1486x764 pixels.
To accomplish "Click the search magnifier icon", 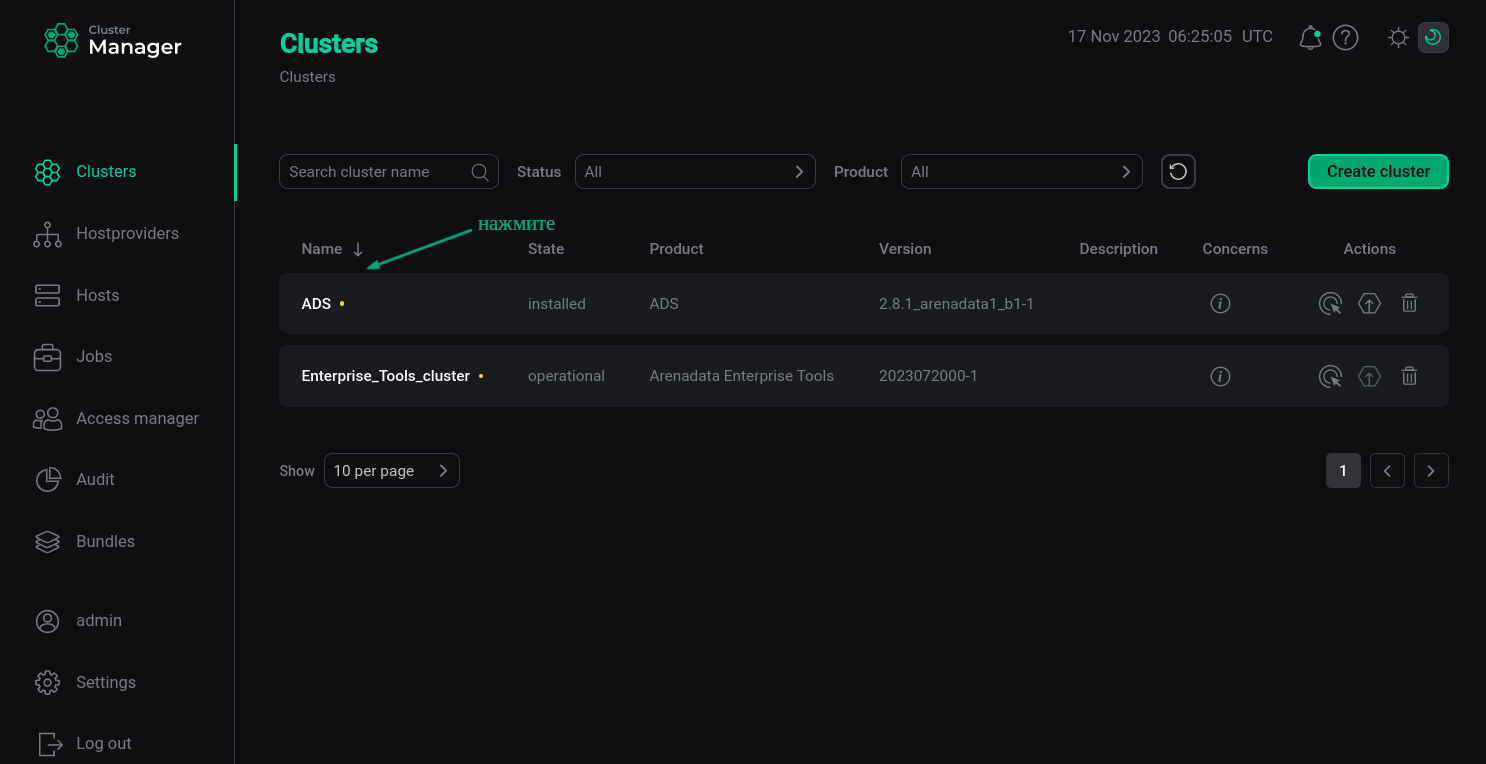I will (x=480, y=172).
